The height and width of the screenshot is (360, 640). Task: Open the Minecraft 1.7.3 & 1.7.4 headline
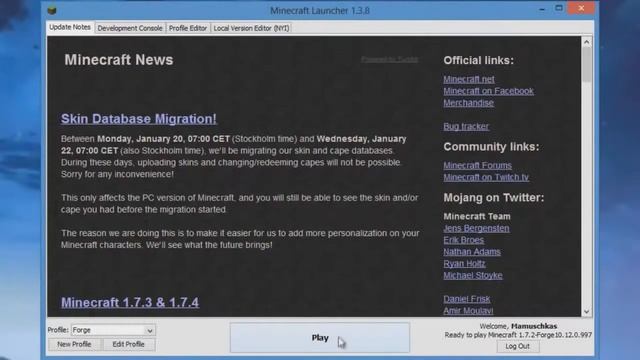[x=130, y=302]
